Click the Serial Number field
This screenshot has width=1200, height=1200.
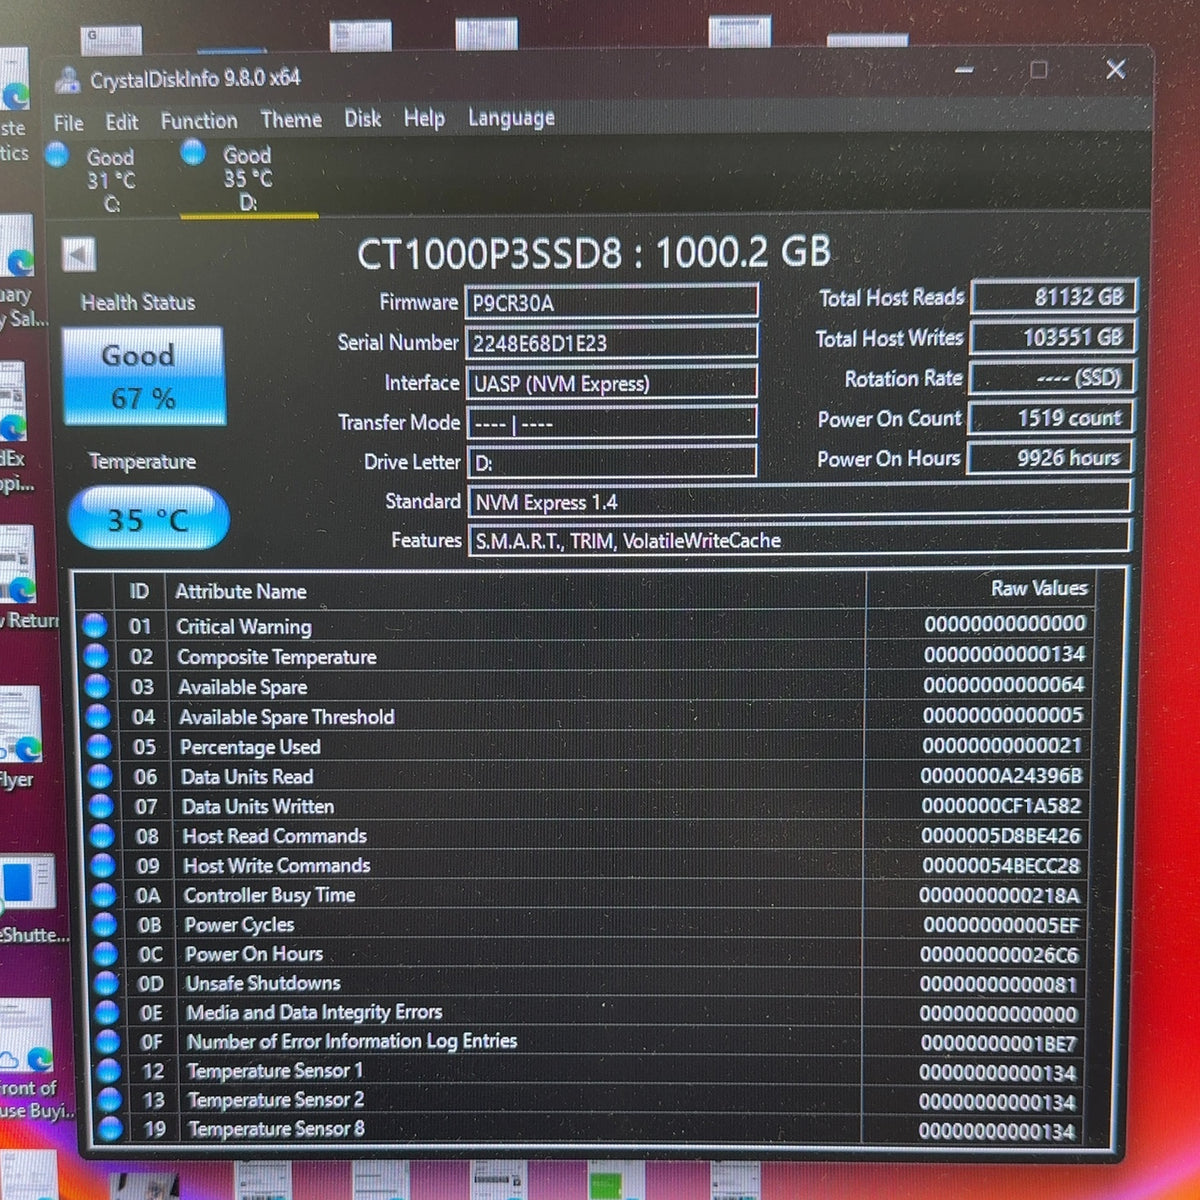coord(611,343)
